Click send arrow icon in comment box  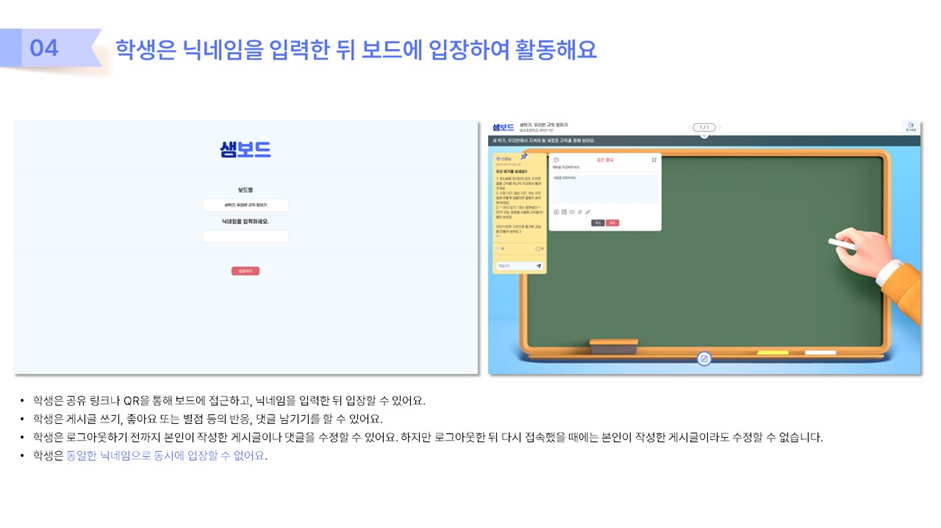539,266
